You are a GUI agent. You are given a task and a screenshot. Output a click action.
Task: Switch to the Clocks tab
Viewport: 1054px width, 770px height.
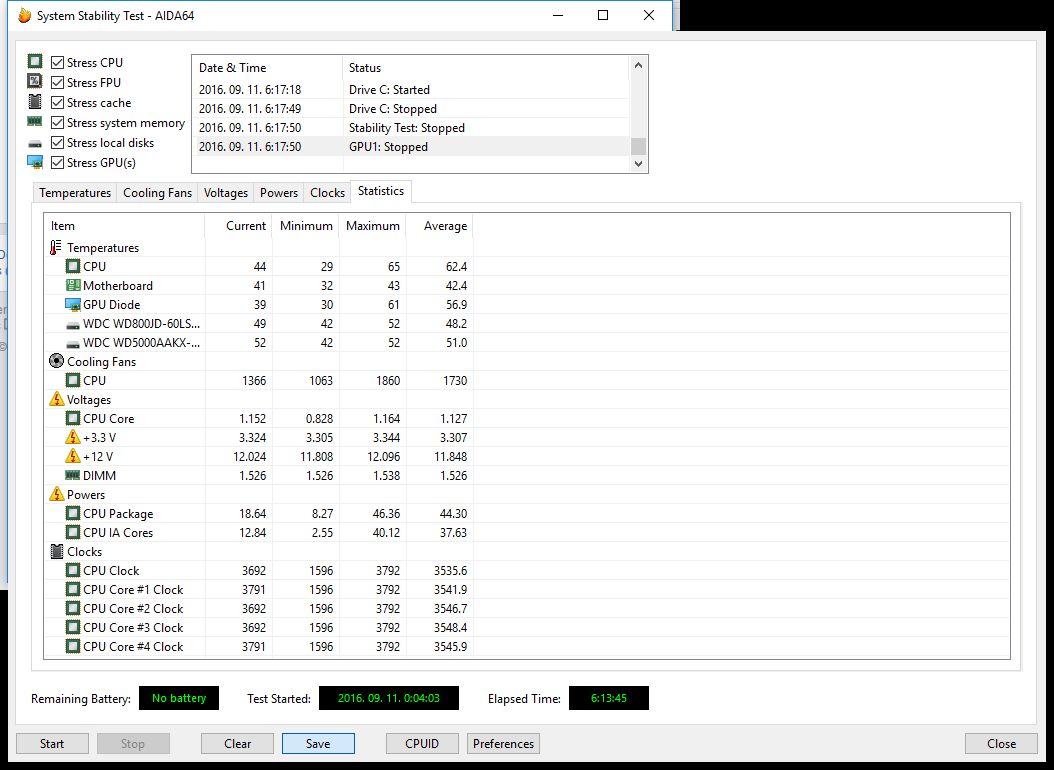[x=327, y=193]
